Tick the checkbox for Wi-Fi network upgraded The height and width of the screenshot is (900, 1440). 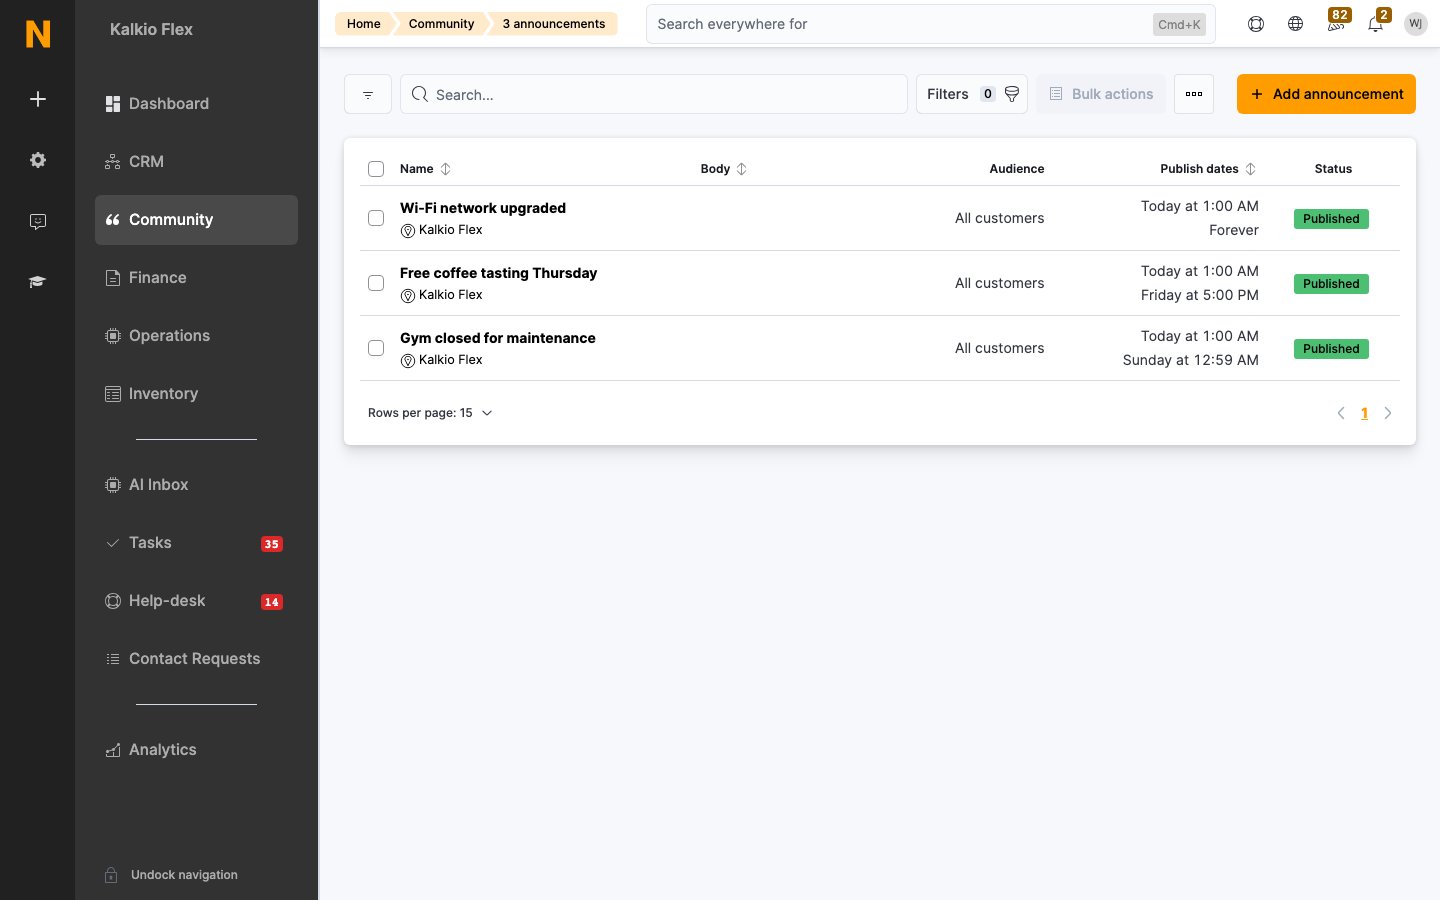coord(376,218)
